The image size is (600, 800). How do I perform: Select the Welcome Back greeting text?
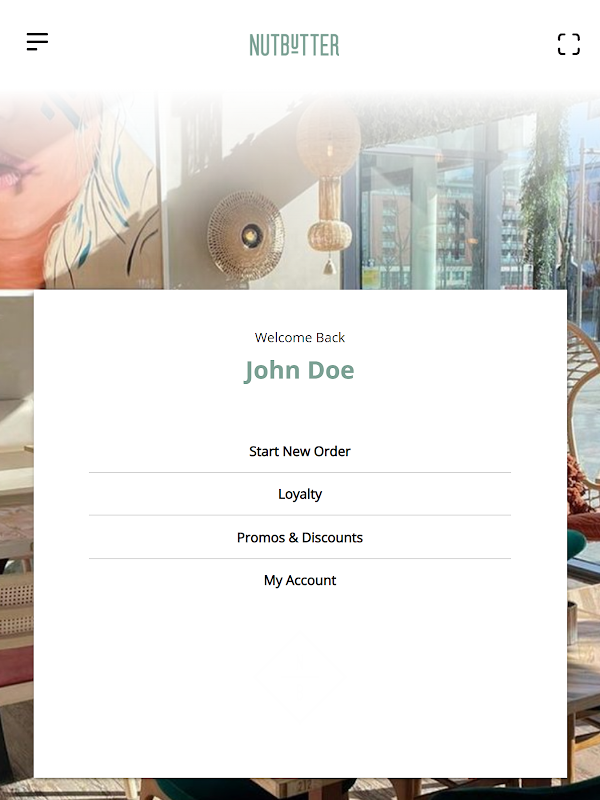[x=299, y=337]
